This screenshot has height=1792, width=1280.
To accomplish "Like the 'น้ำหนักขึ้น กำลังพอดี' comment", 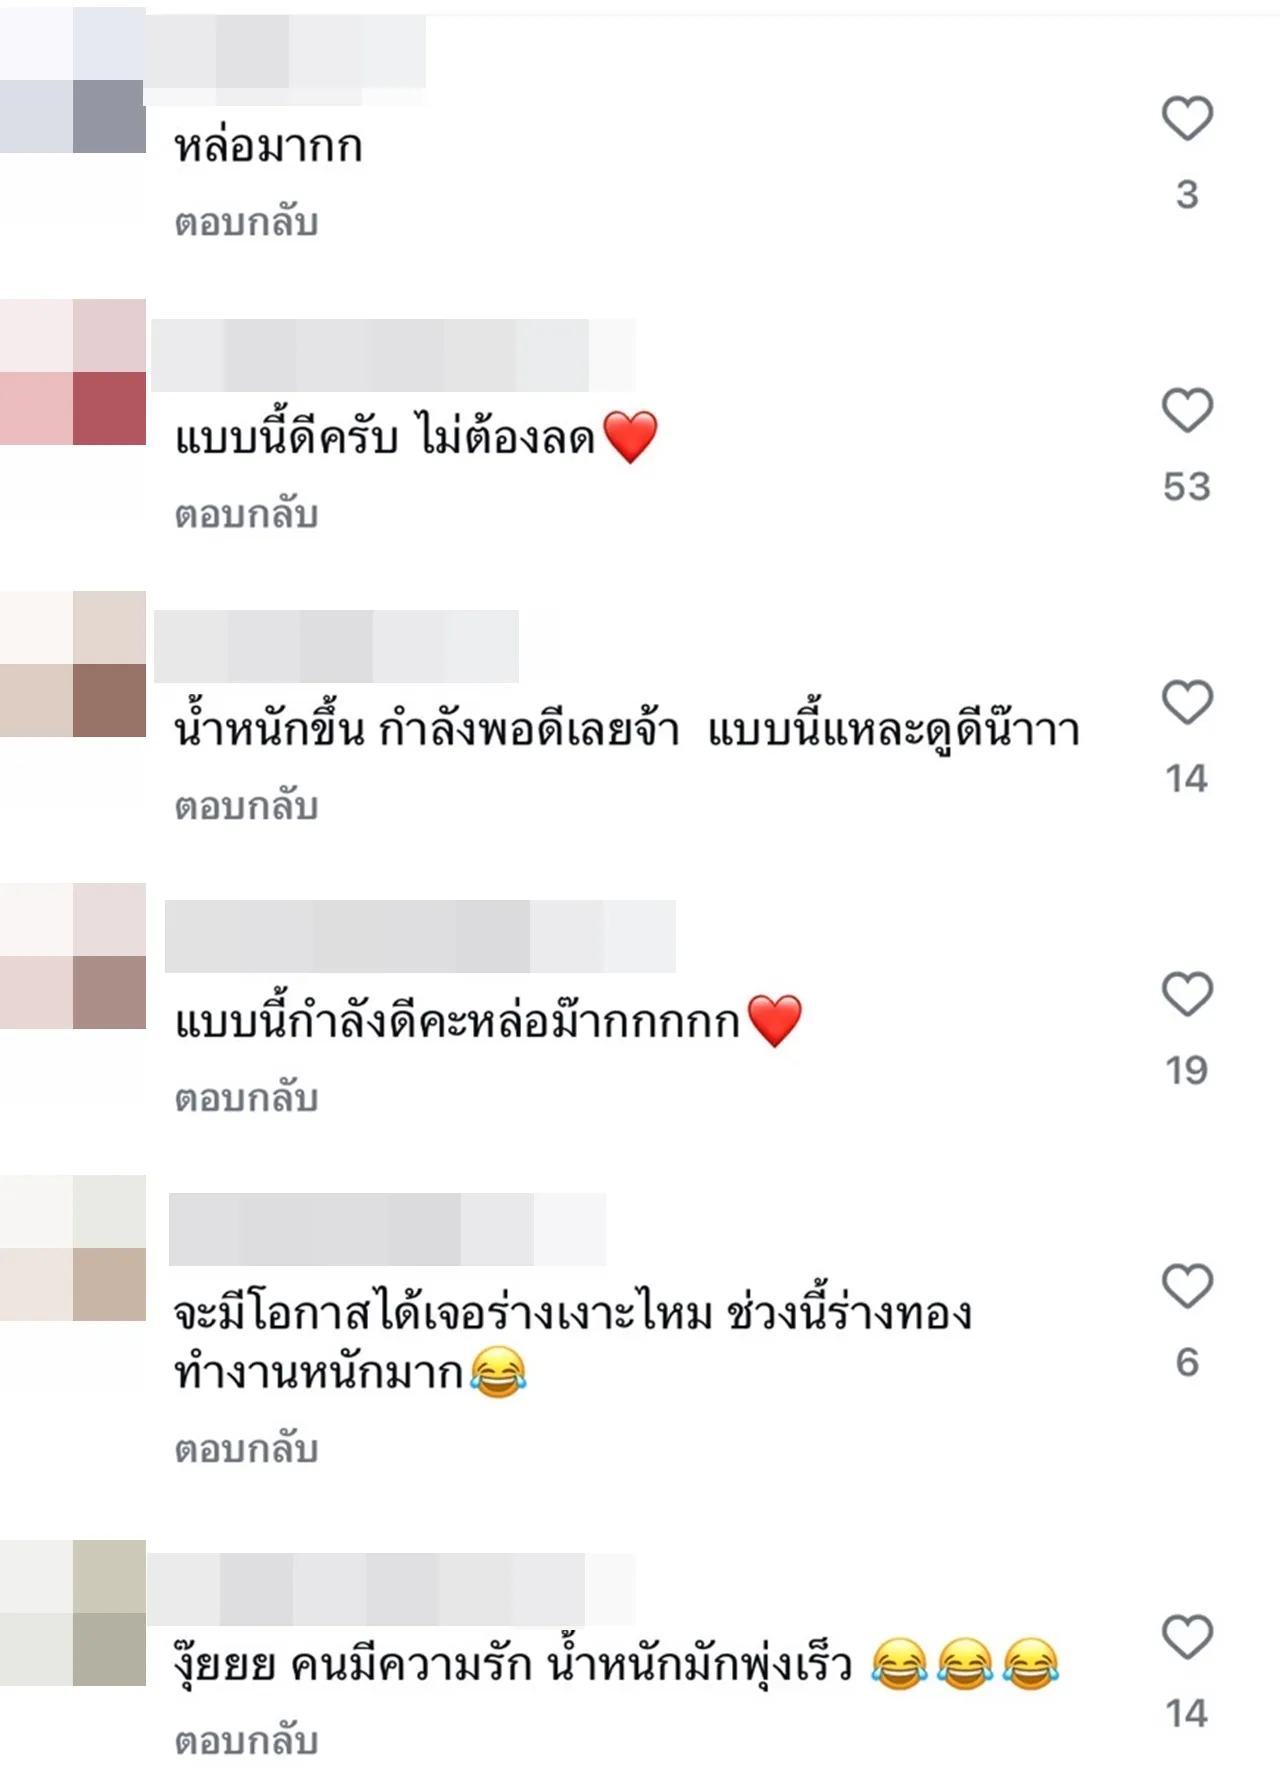I will pos(1187,702).
